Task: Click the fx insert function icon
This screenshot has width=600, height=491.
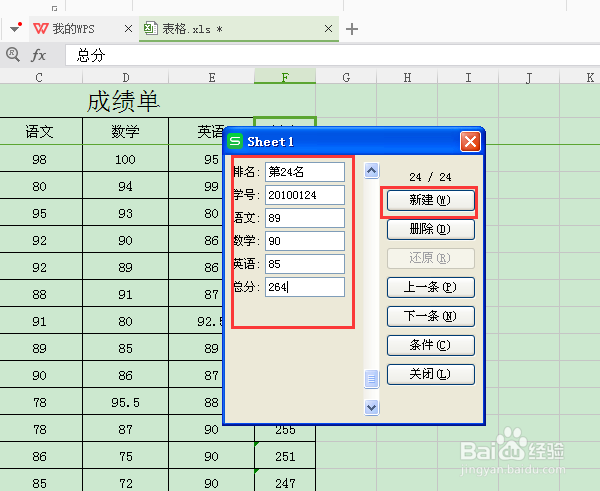Action: pos(38,55)
